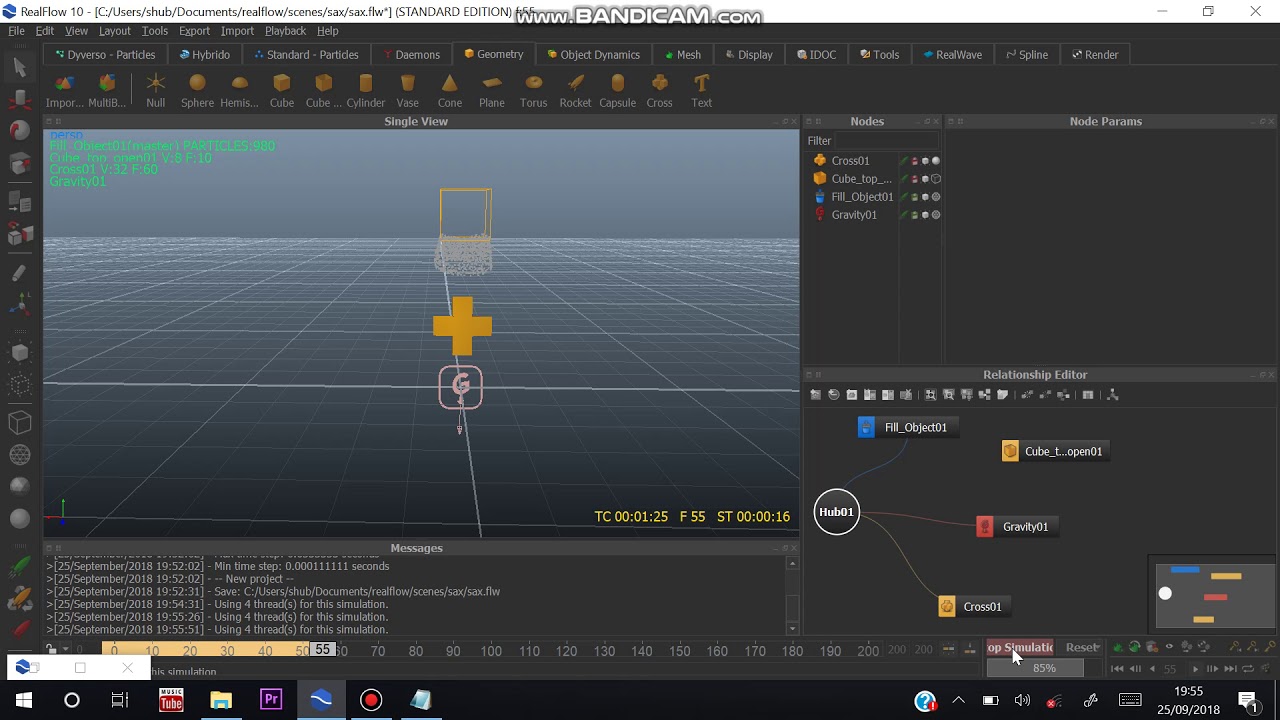The image size is (1280, 720).
Task: Select the Gravity01 node in Relationship Editor
Action: point(1016,527)
